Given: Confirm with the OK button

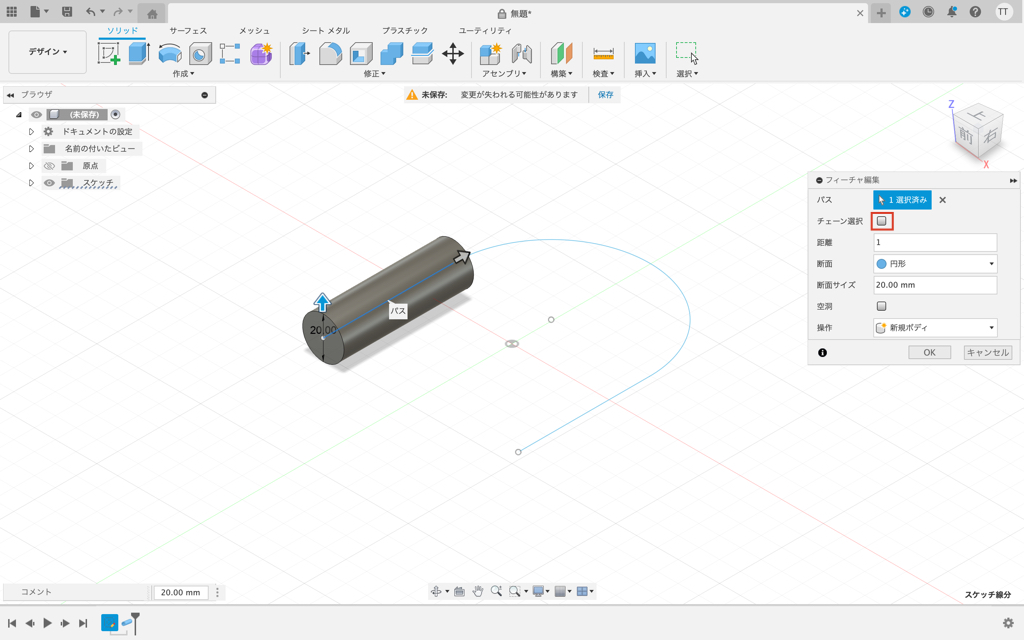Looking at the screenshot, I should point(929,353).
